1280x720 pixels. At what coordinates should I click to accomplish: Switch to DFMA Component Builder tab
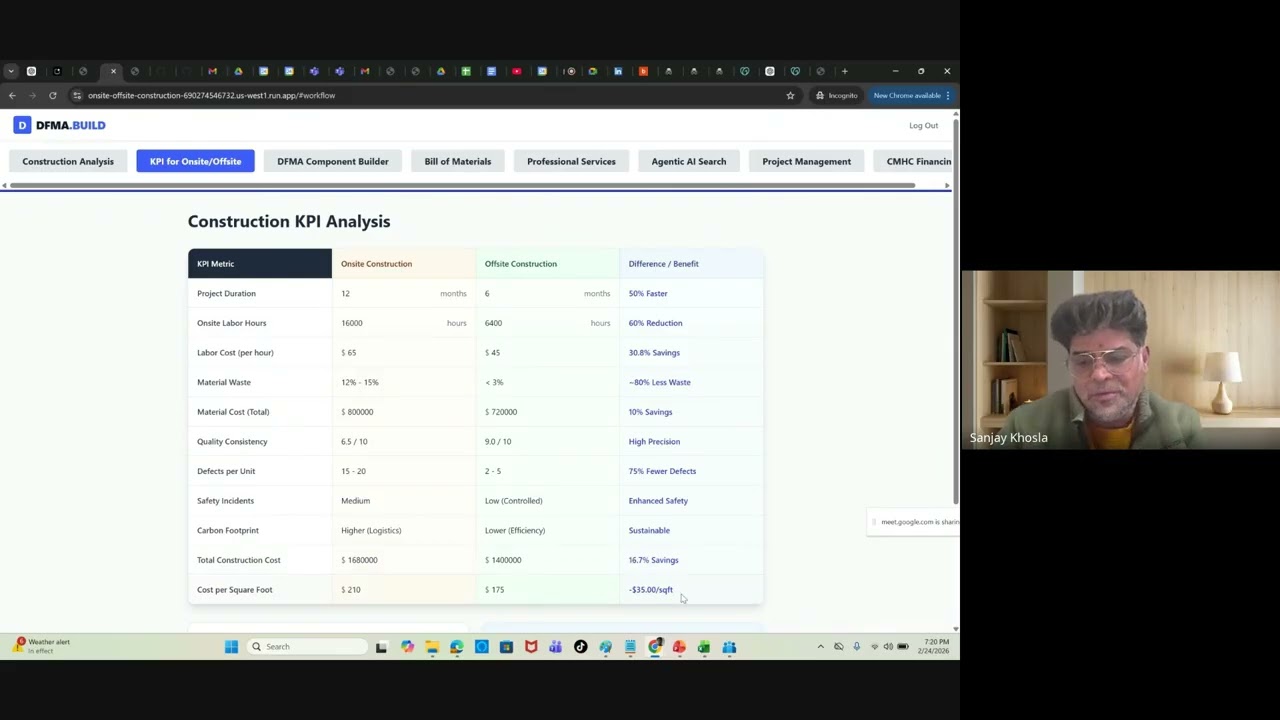tap(333, 161)
